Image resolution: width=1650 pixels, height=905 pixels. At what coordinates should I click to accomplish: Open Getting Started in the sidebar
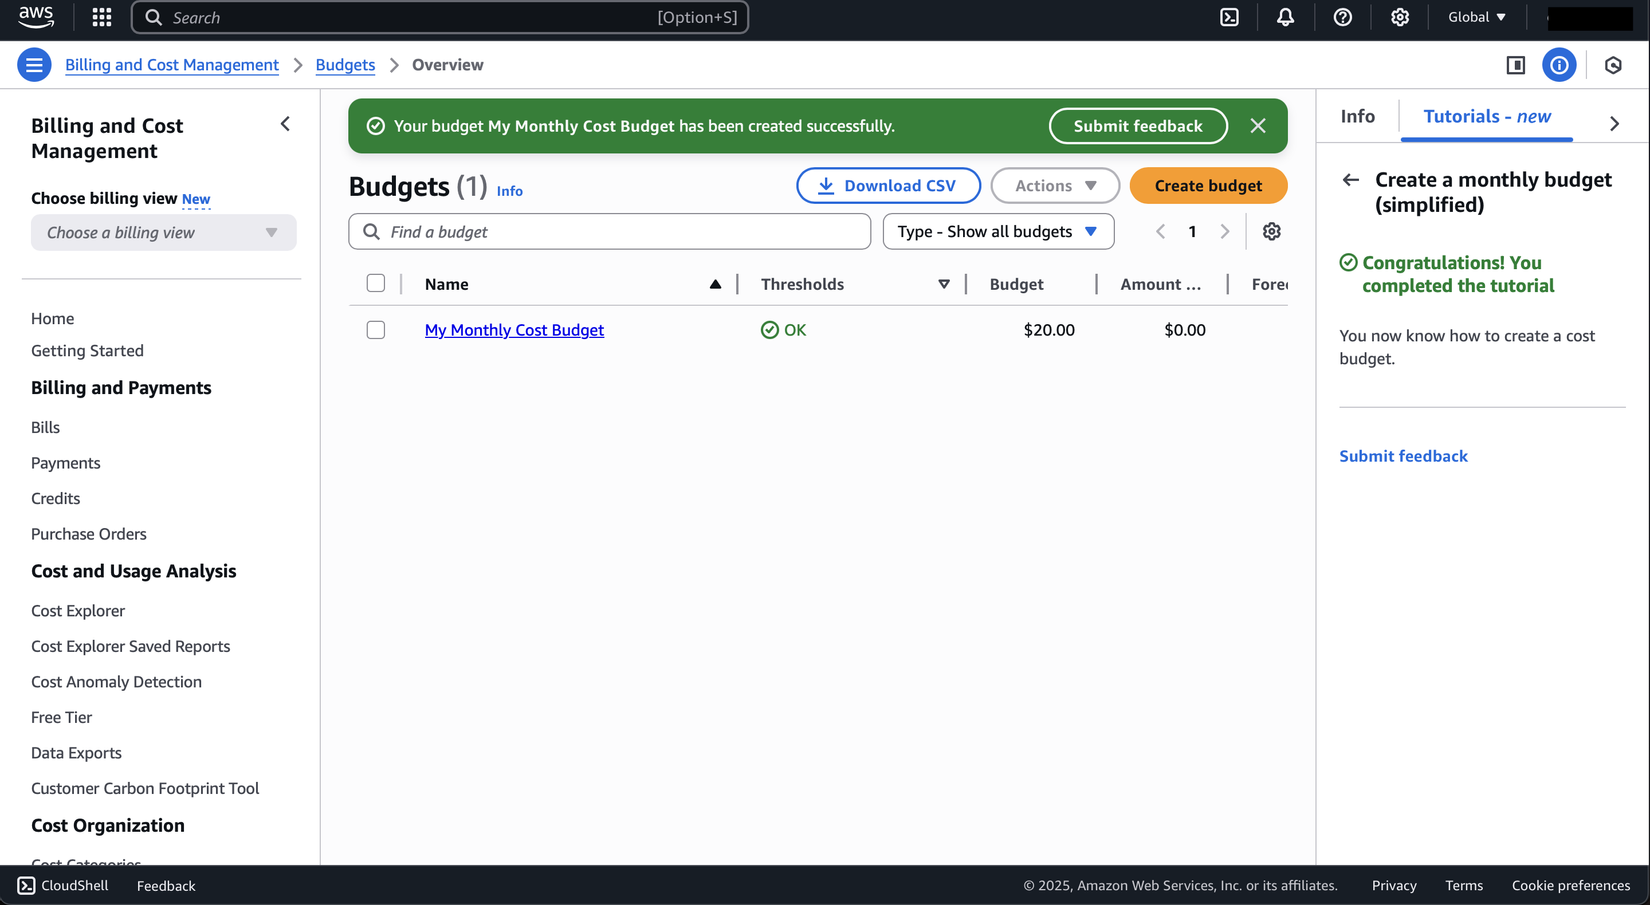click(x=87, y=351)
